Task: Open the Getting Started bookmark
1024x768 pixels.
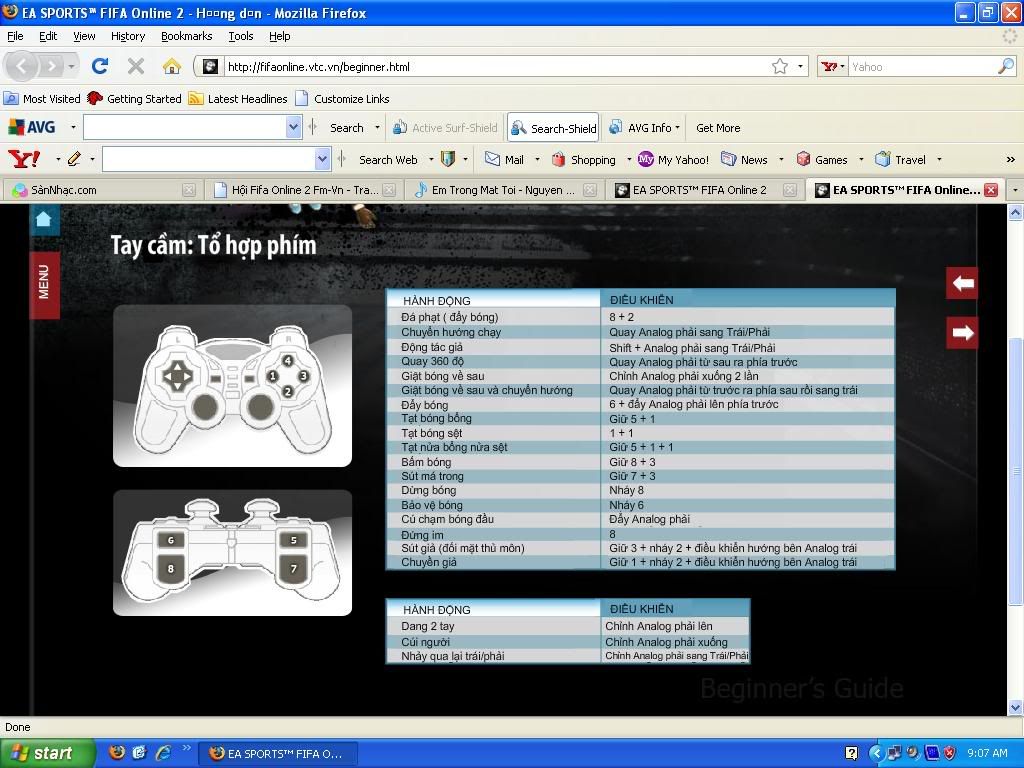Action: click(135, 99)
